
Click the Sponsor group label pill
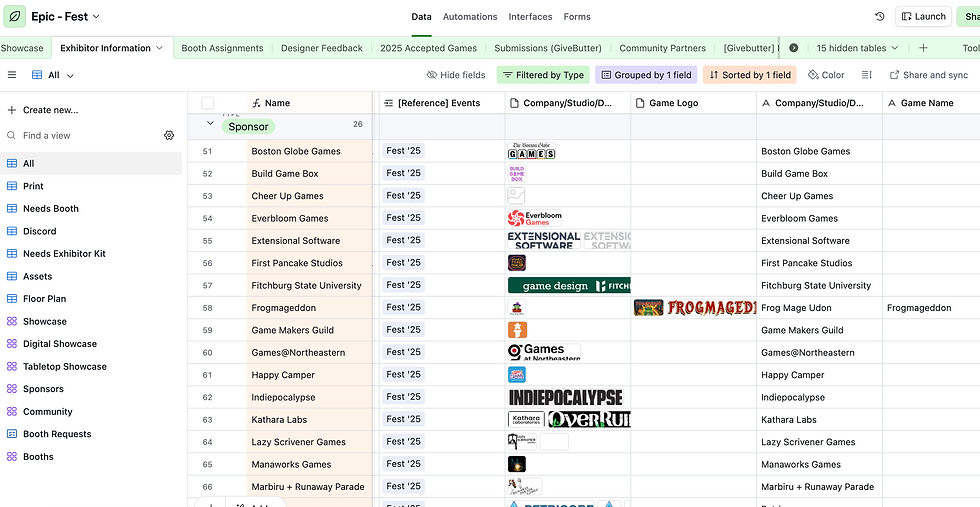tap(248, 126)
